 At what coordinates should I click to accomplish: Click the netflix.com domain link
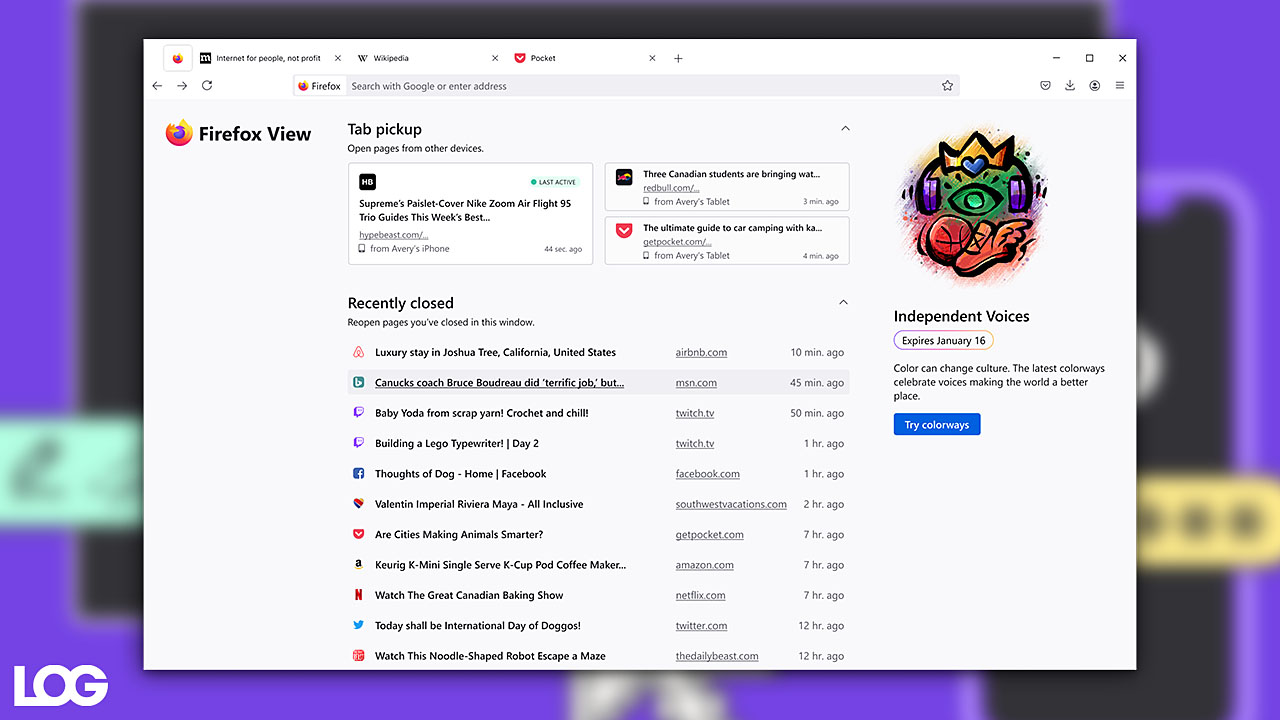[700, 595]
